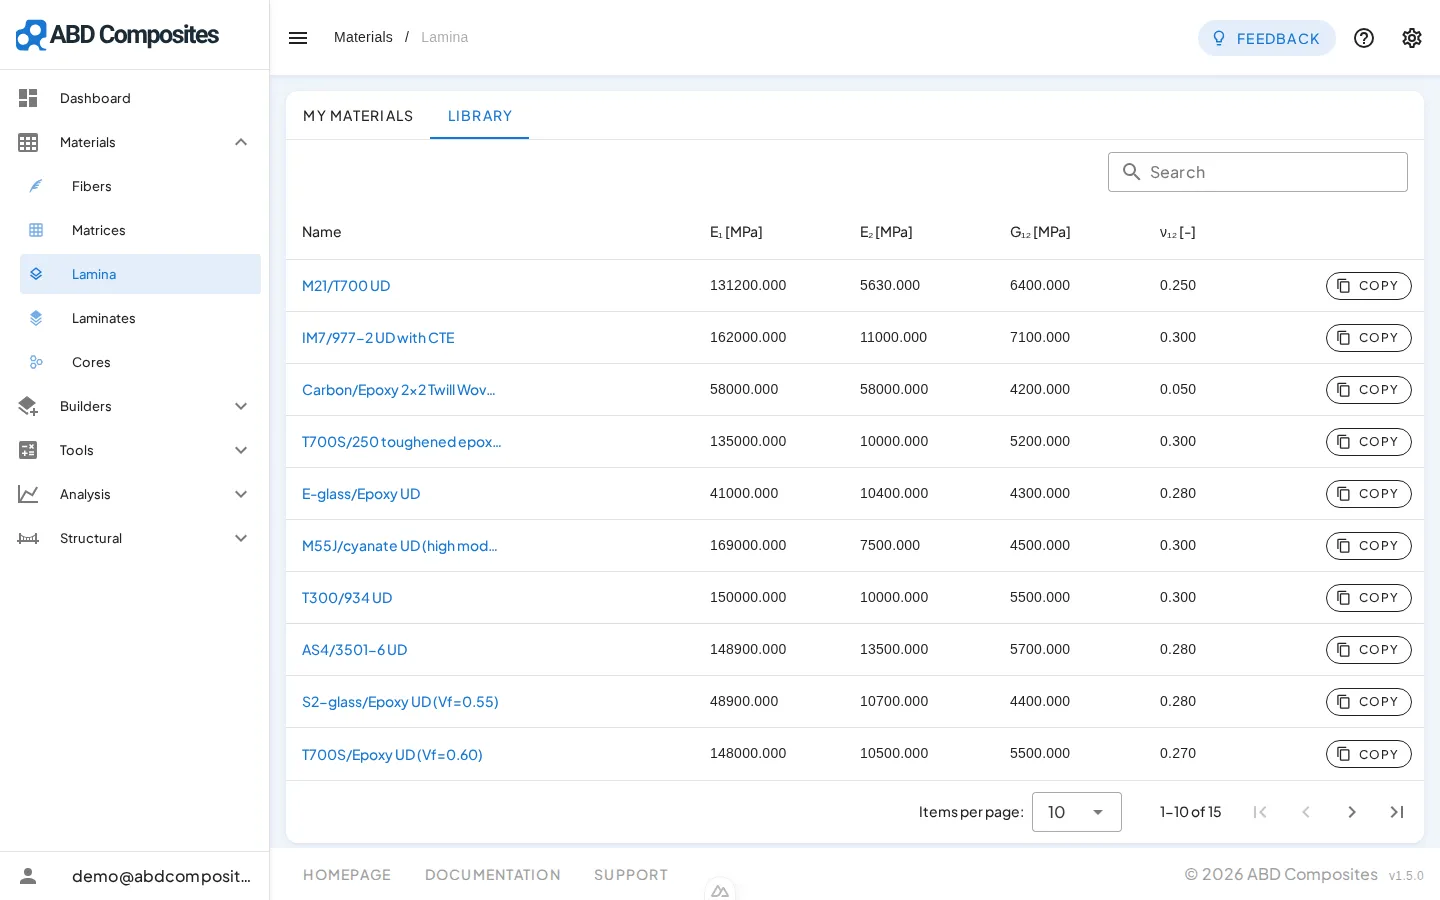
Task: Copy the T700S/250 toughened epoxy material
Action: pyautogui.click(x=1369, y=442)
